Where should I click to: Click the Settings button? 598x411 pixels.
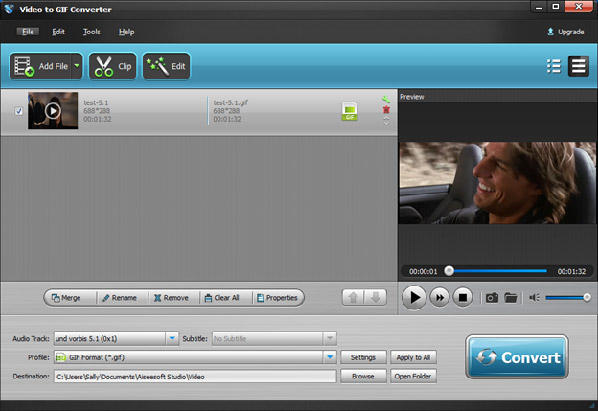(x=363, y=357)
